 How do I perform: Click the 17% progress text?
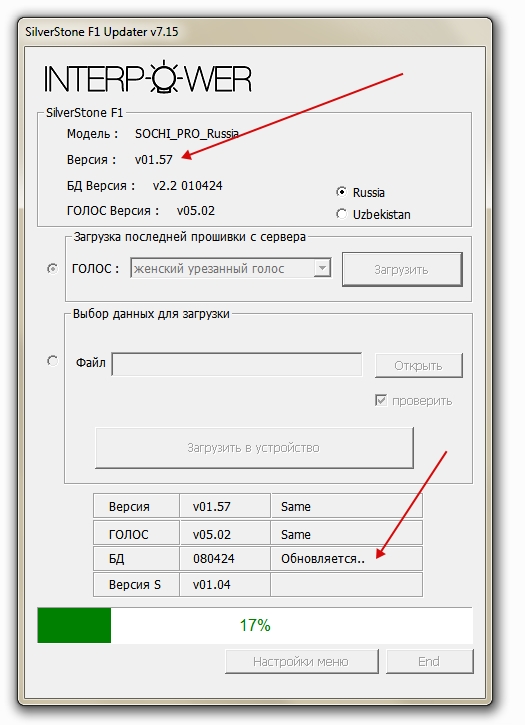255,625
